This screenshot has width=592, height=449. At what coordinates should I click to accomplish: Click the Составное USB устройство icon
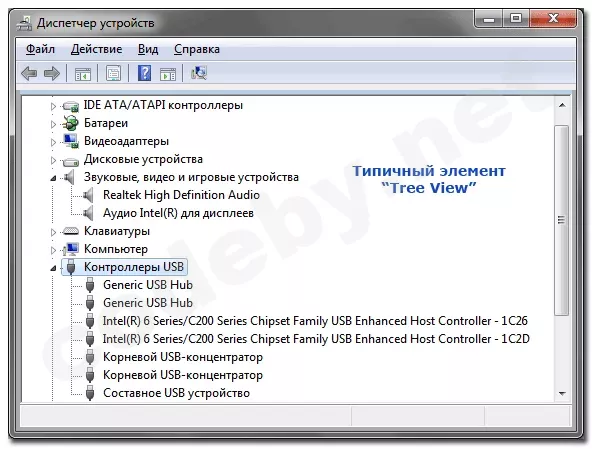(x=90, y=393)
